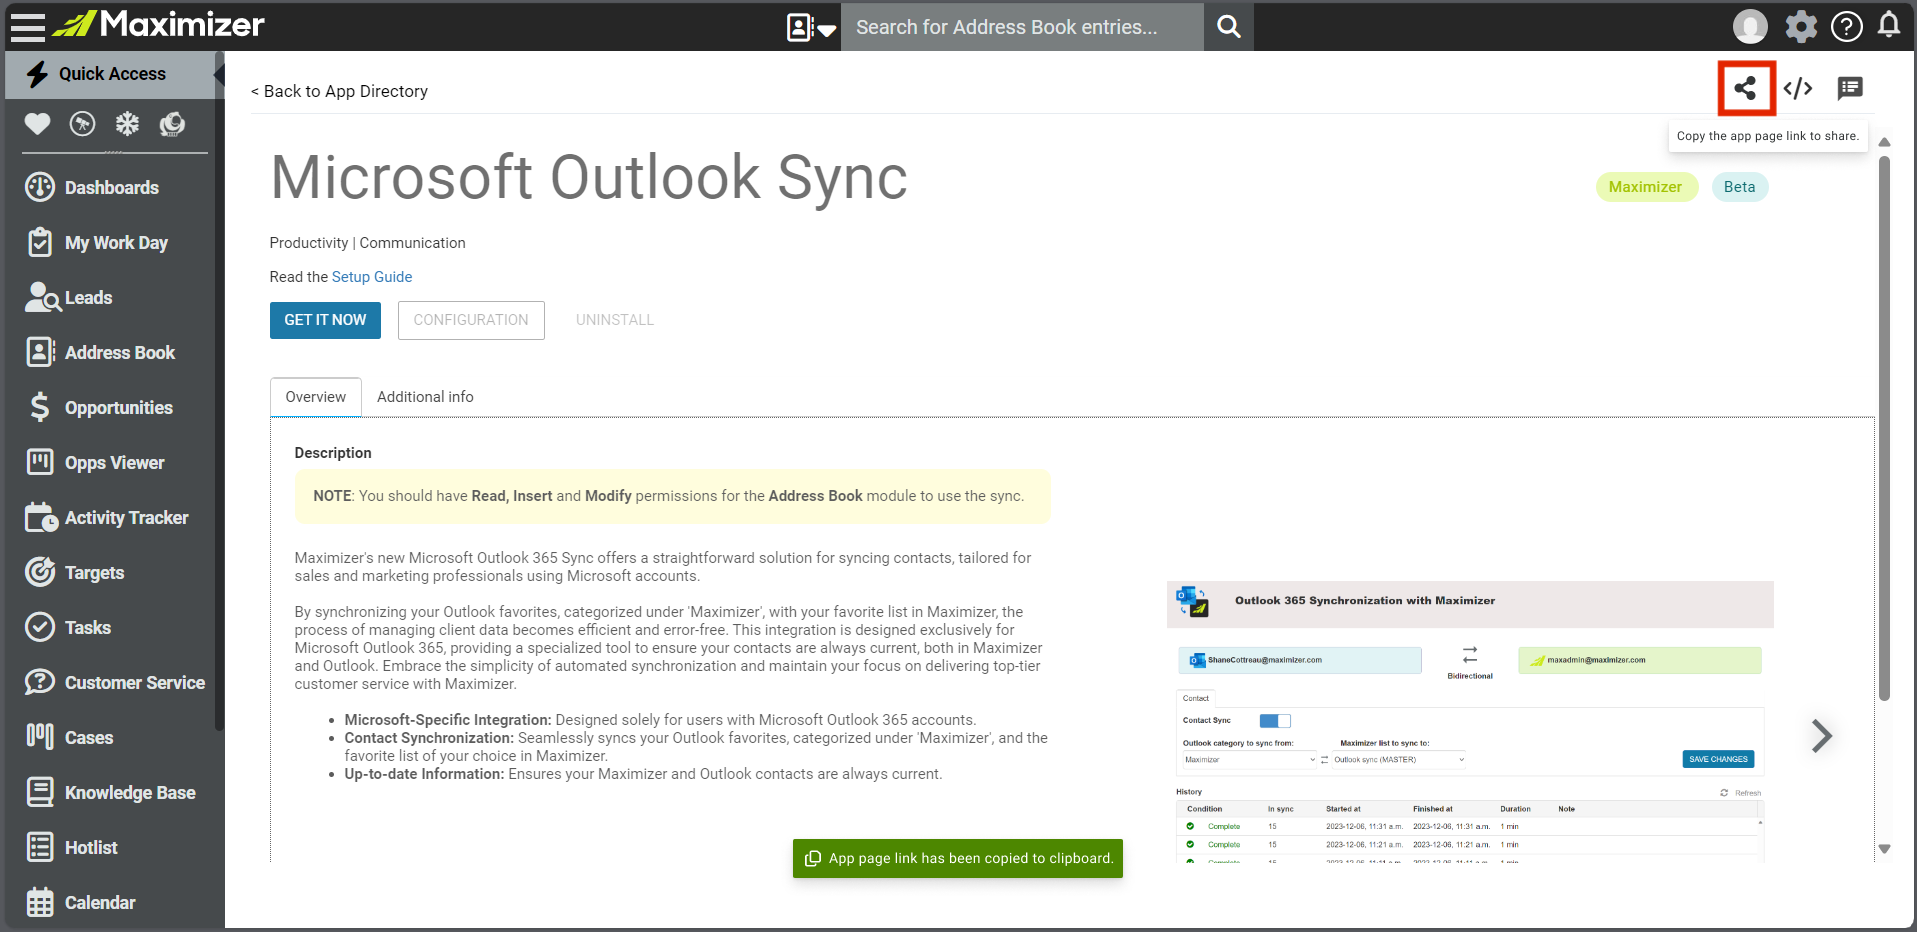
Task: Open the notifications bell
Action: [x=1889, y=25]
